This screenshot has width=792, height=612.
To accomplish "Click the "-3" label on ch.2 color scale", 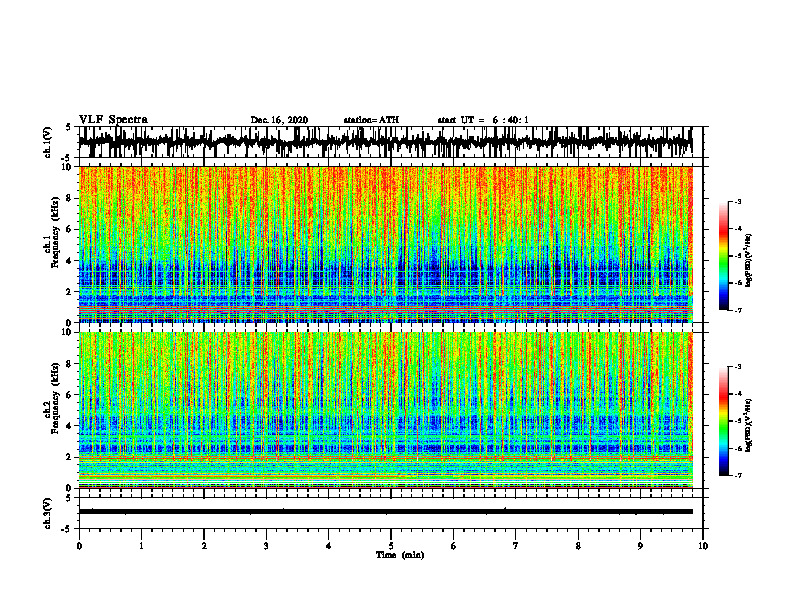I will click(x=738, y=367).
